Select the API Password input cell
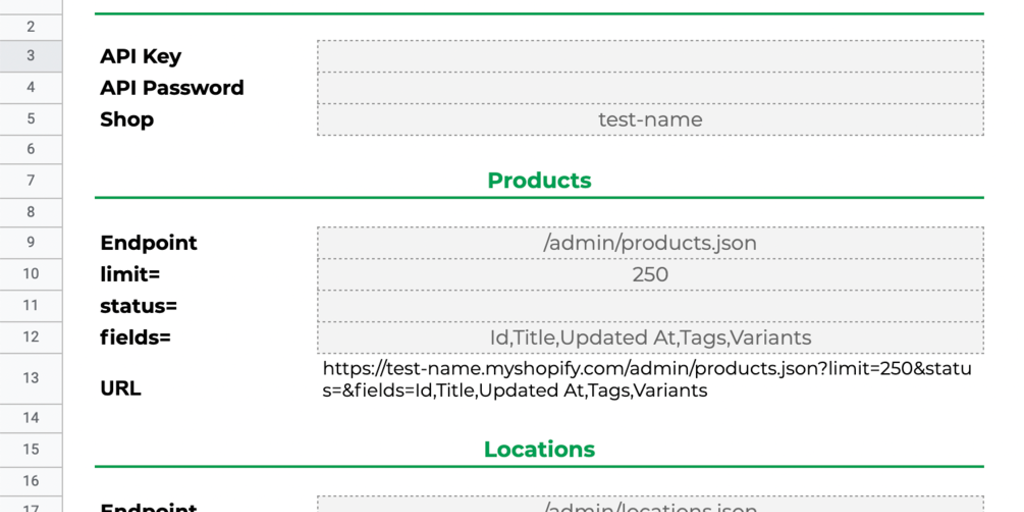This screenshot has height=512, width=1024. 650,88
